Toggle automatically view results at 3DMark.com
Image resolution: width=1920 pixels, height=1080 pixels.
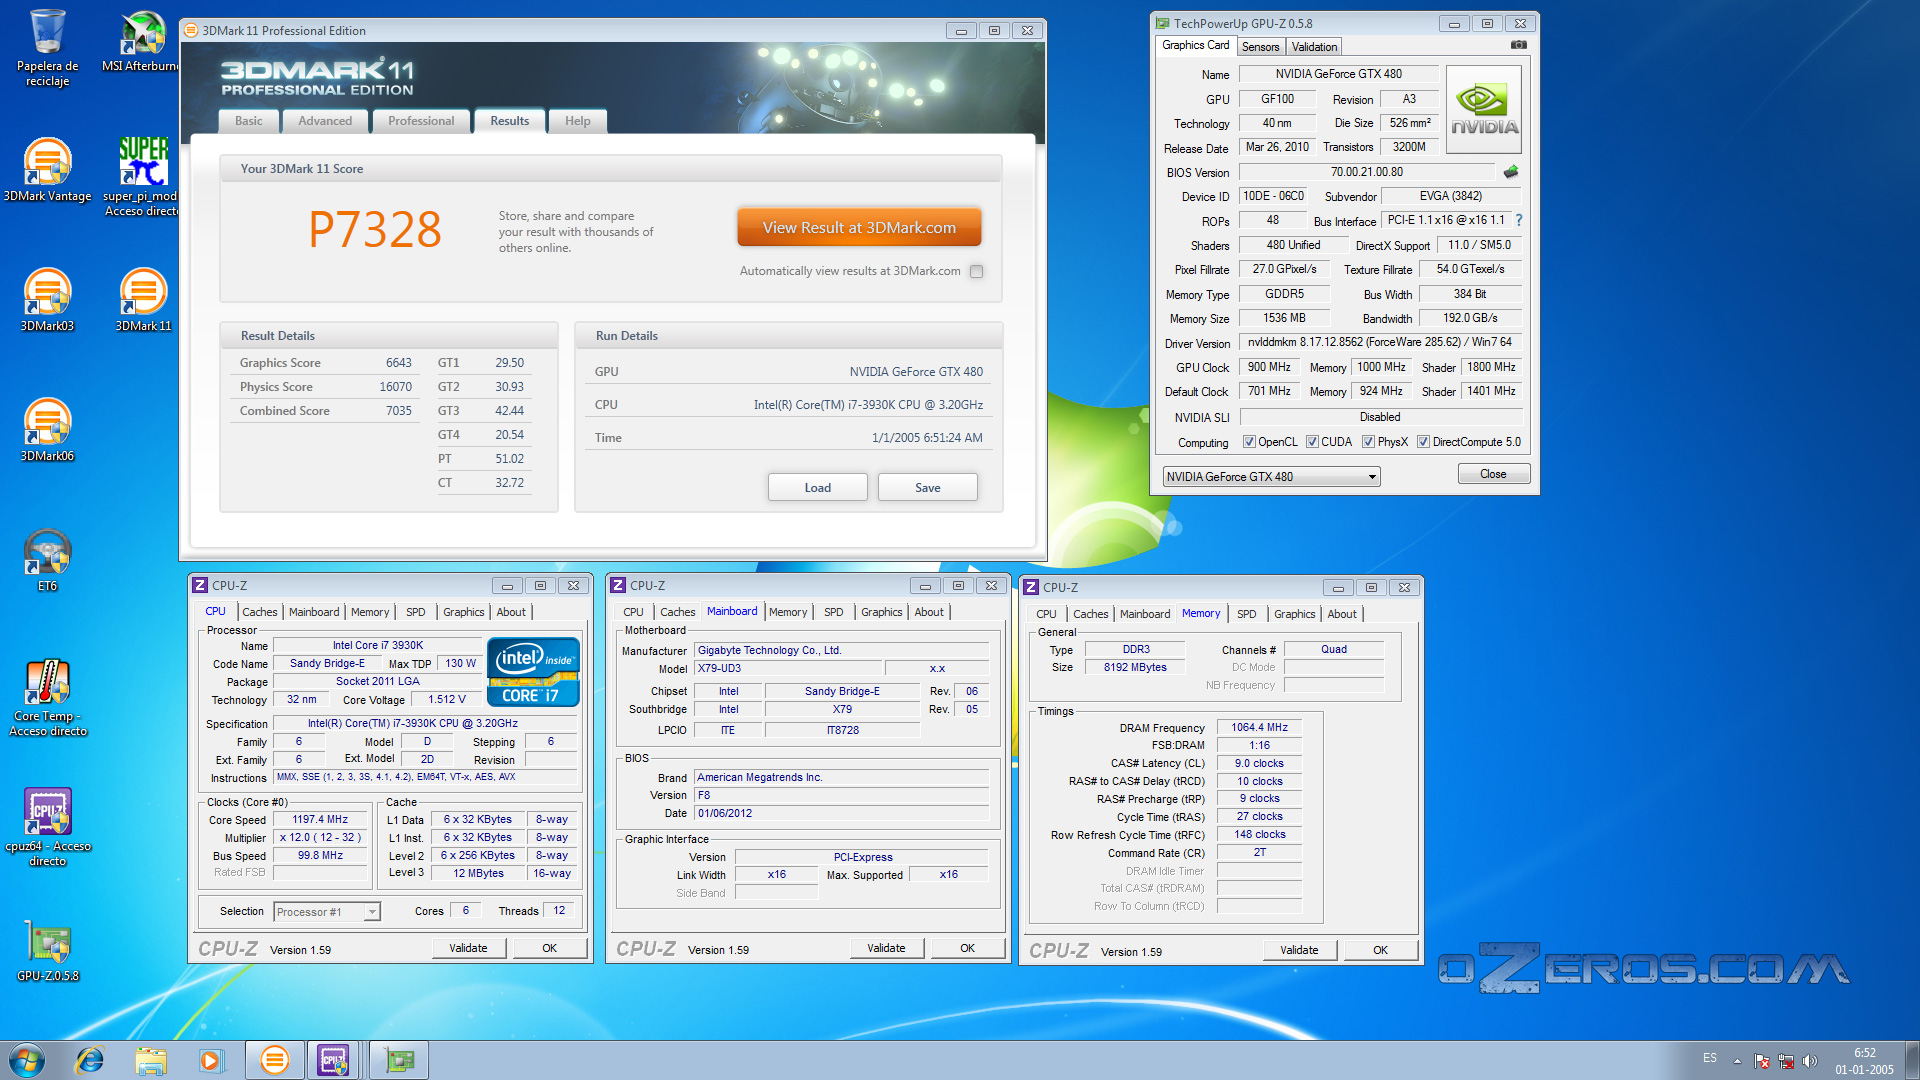click(x=977, y=271)
